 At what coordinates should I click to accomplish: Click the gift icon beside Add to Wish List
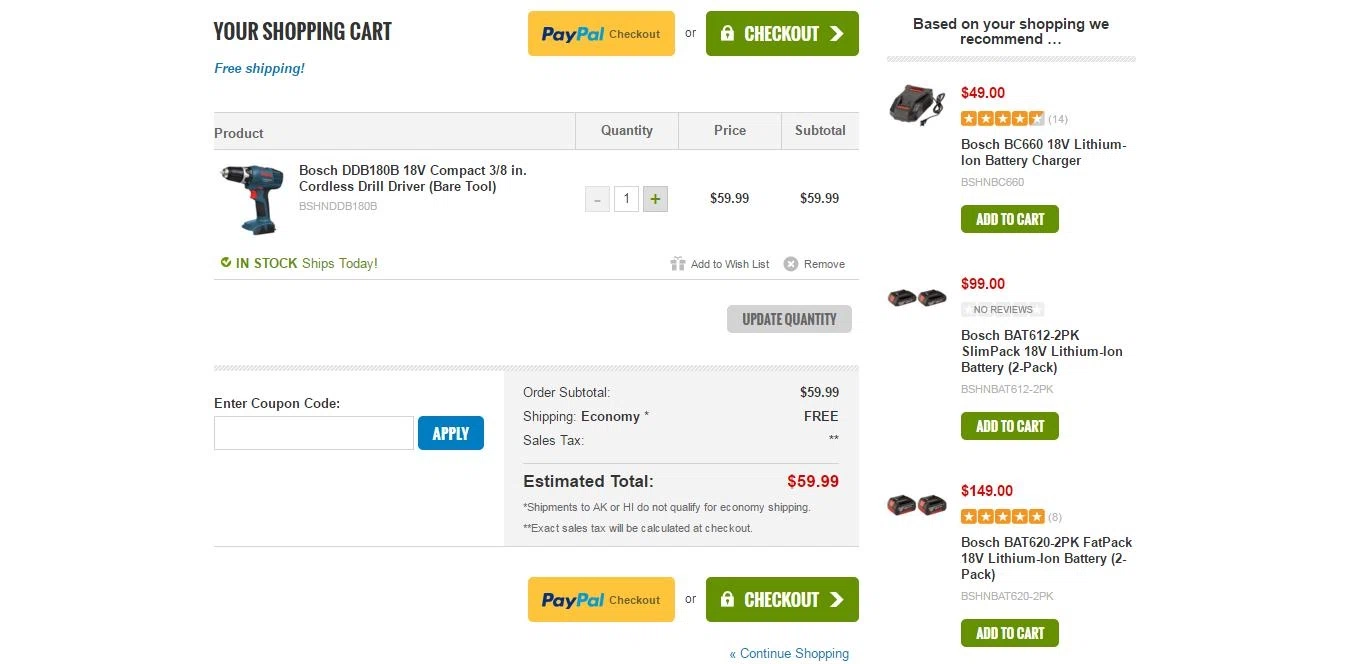[678, 264]
